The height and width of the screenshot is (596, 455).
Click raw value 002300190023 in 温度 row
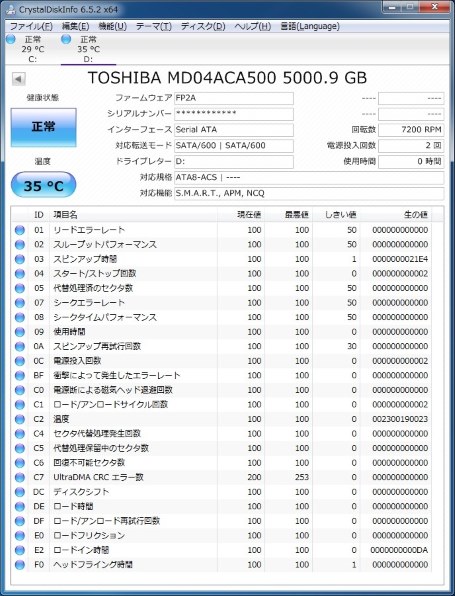click(400, 419)
